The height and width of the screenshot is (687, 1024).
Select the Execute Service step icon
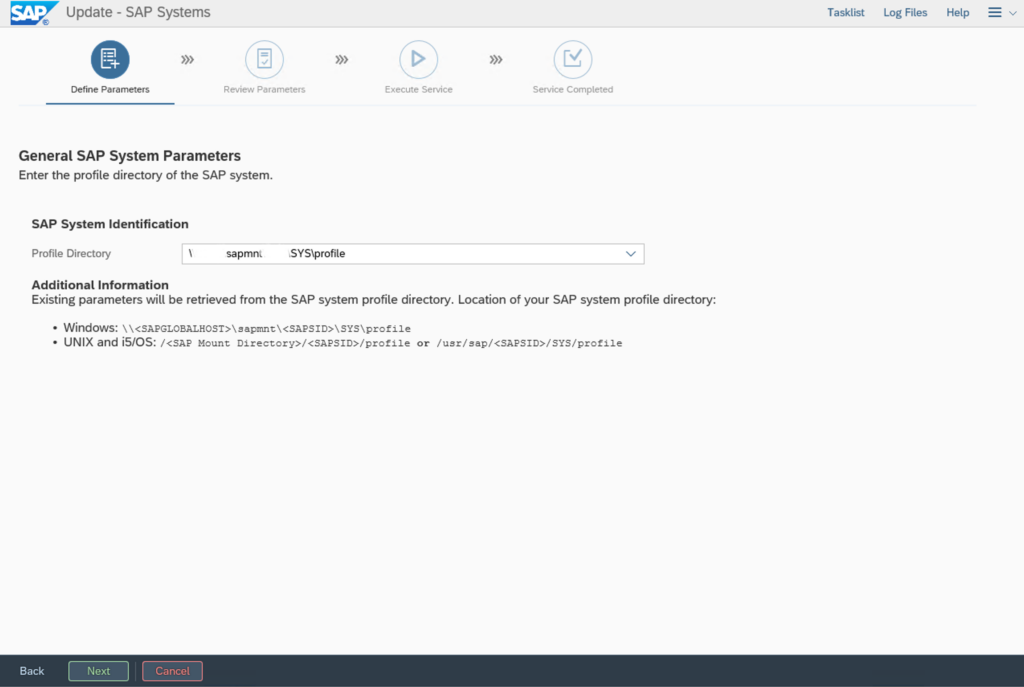419,59
